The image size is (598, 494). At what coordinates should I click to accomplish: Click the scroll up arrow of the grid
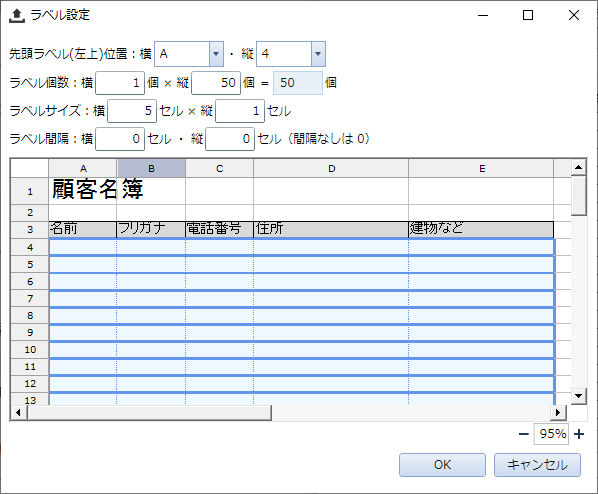pos(579,167)
